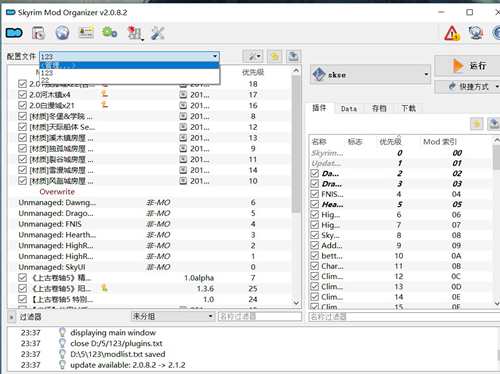Open the skse executable dropdown
This screenshot has width=500, height=374.
point(426,74)
